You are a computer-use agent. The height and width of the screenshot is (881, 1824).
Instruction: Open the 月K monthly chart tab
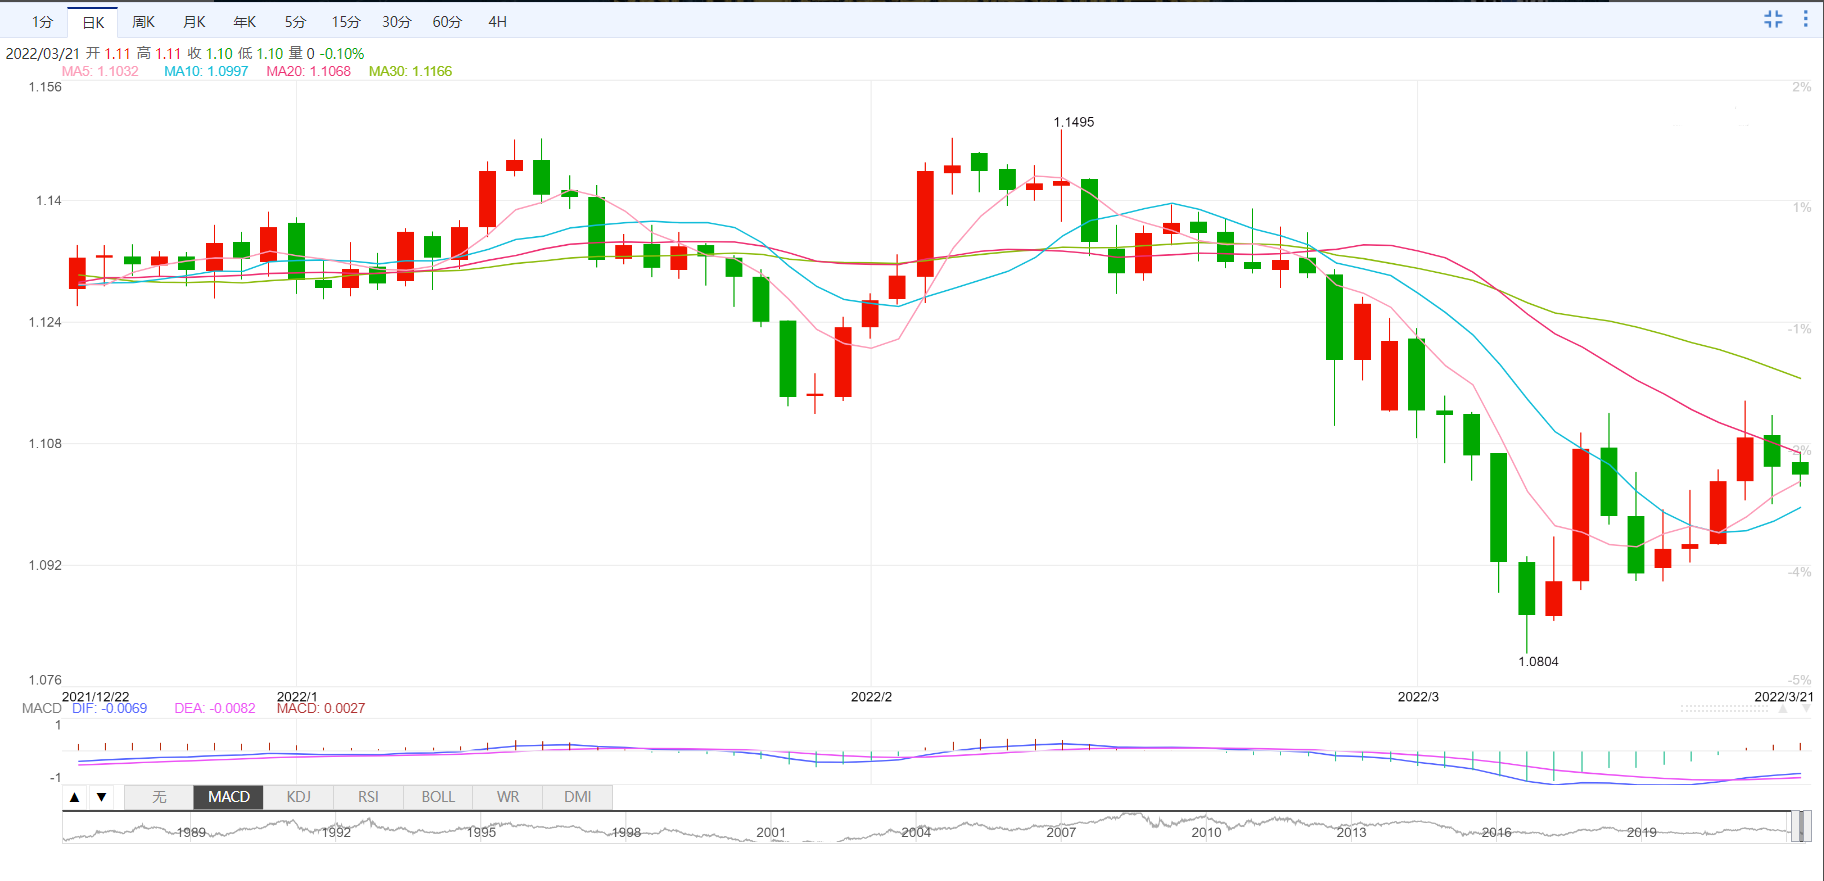(194, 22)
